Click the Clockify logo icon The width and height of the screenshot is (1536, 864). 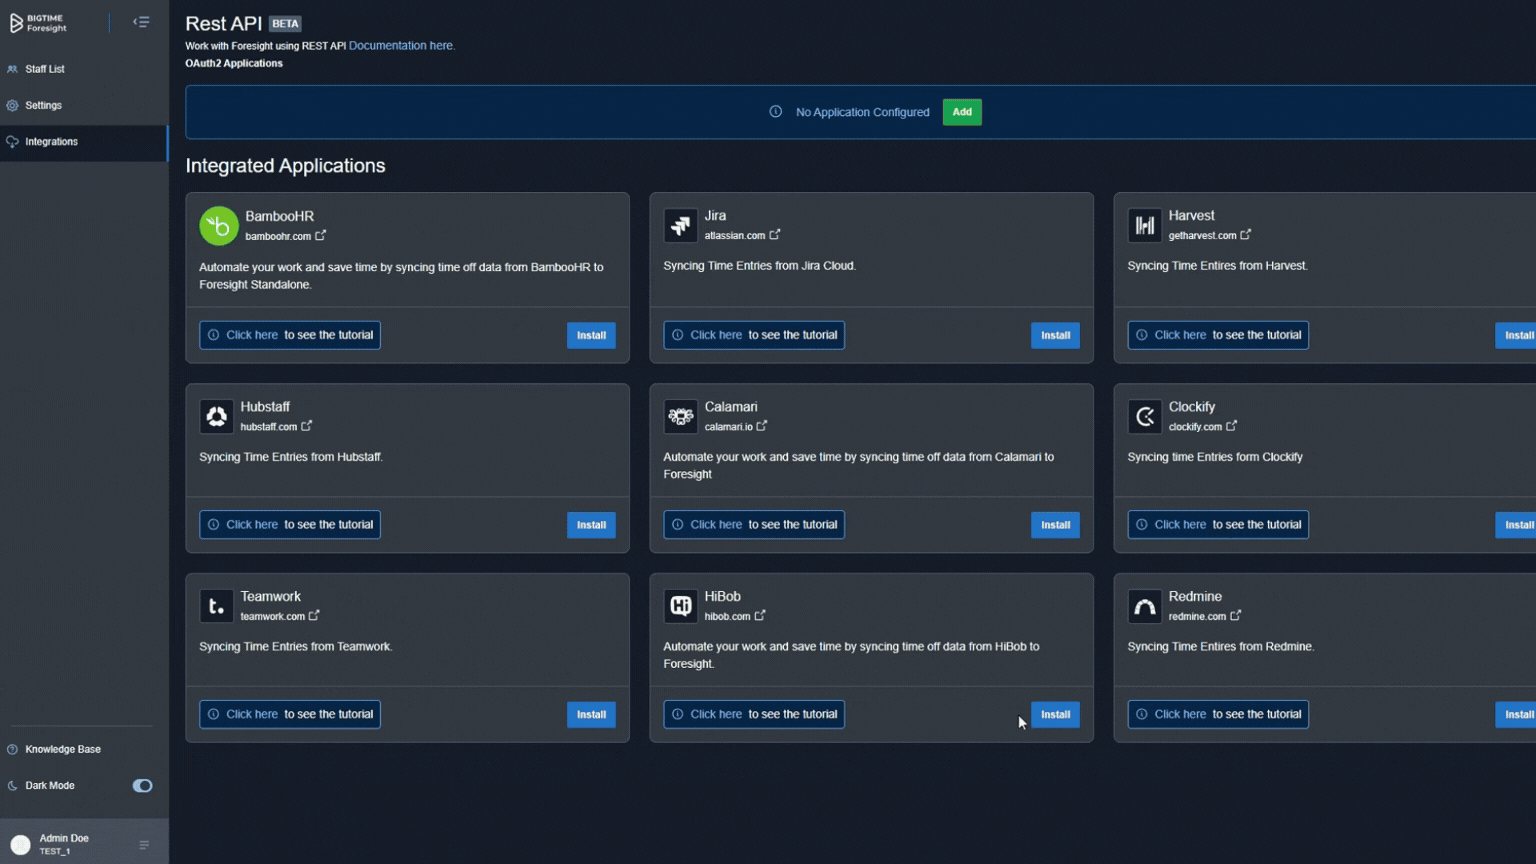(x=1145, y=417)
